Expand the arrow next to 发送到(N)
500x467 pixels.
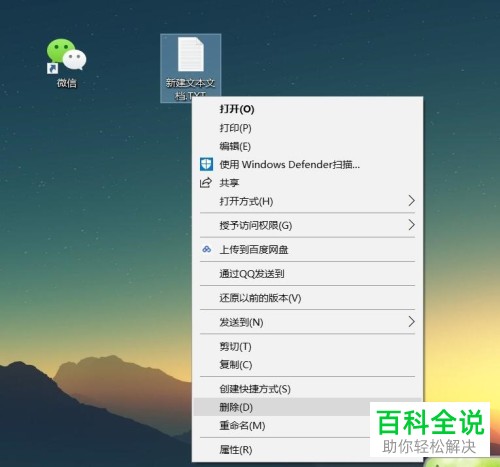pos(412,322)
